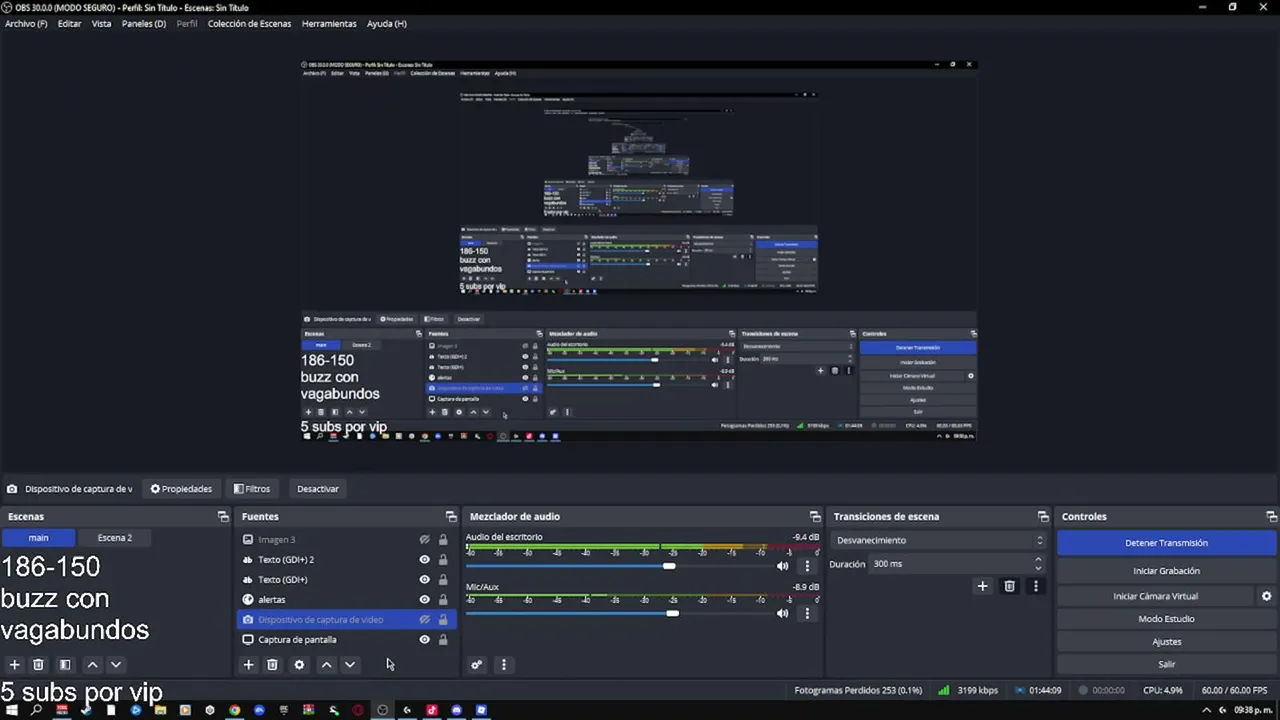
Task: Undock the Fuentes panel
Action: 451,516
